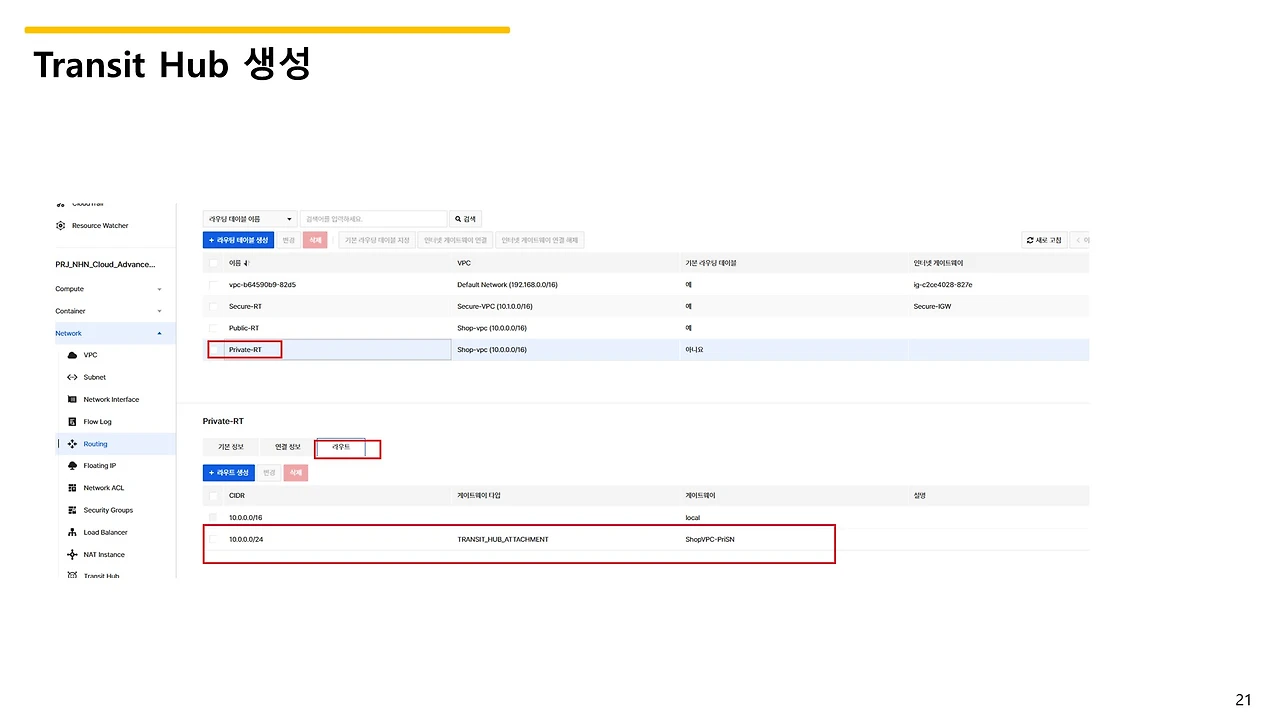Click the Security Groups icon
Screen dimensions: 1280x720
72,510
